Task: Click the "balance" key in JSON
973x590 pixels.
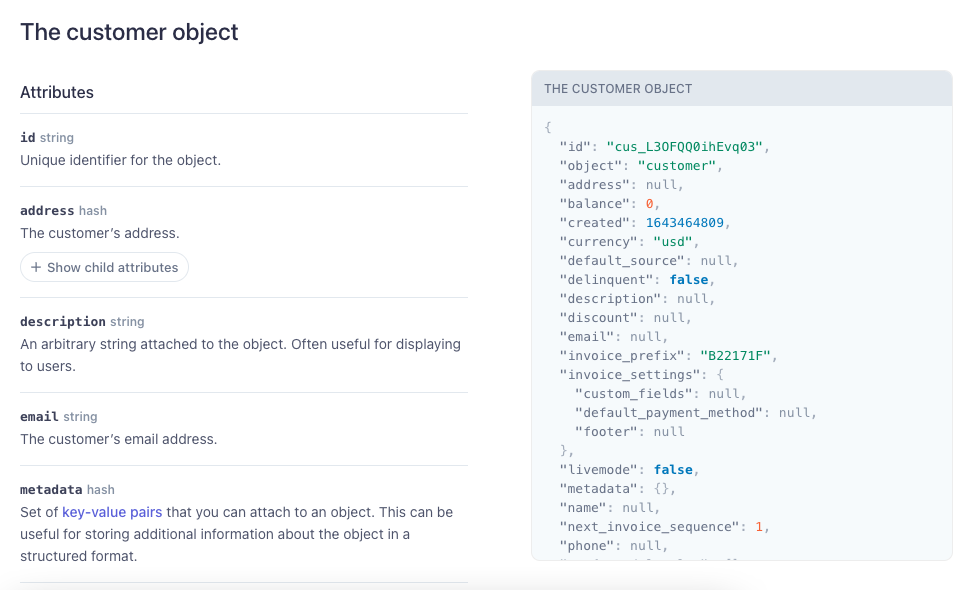Action: click(594, 204)
